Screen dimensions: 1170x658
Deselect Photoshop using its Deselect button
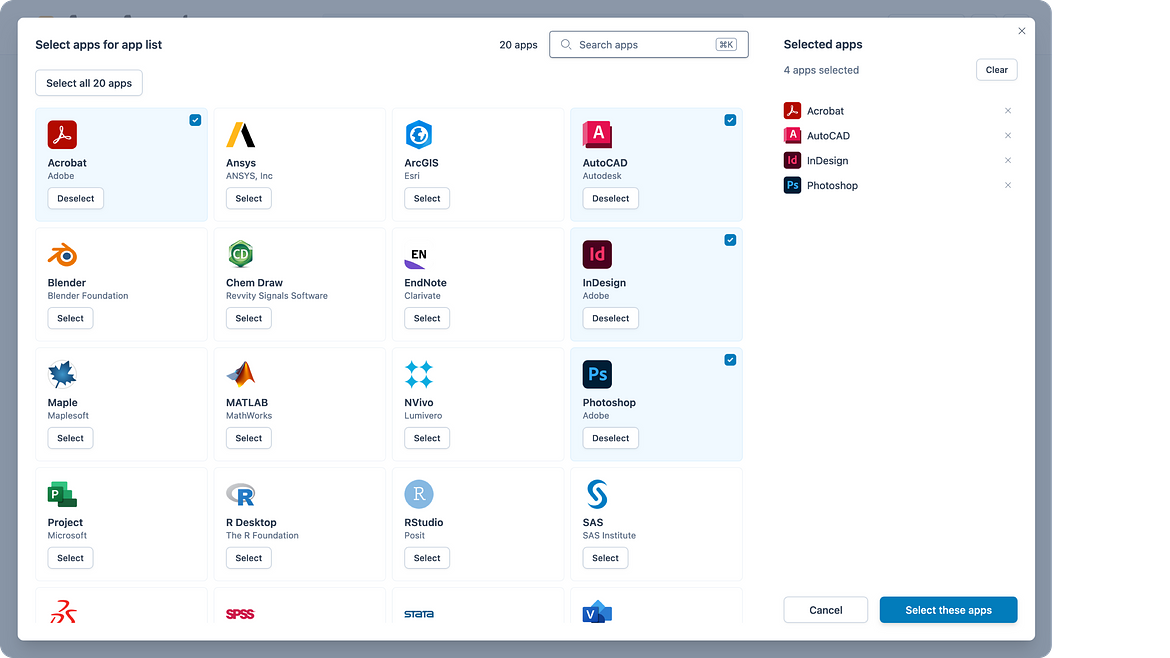[x=610, y=438]
